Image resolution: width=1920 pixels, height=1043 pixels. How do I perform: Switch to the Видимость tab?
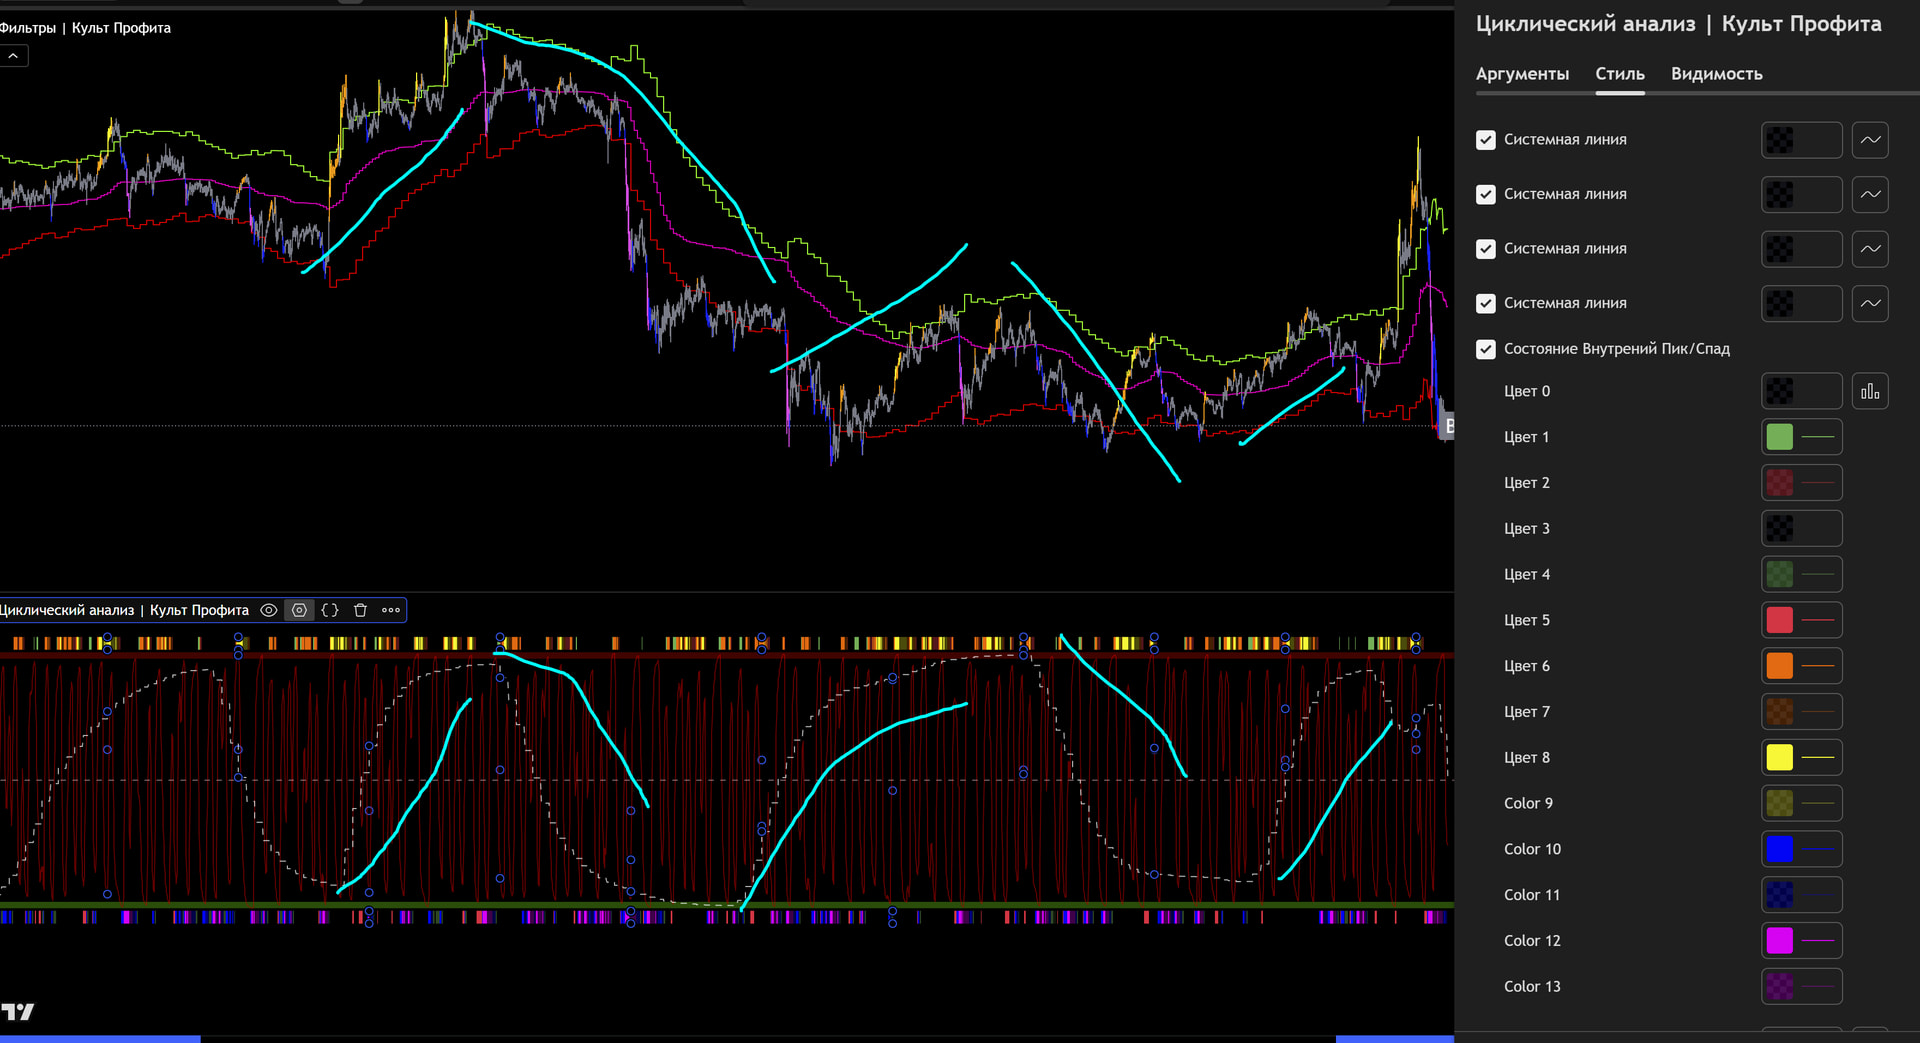click(1716, 74)
